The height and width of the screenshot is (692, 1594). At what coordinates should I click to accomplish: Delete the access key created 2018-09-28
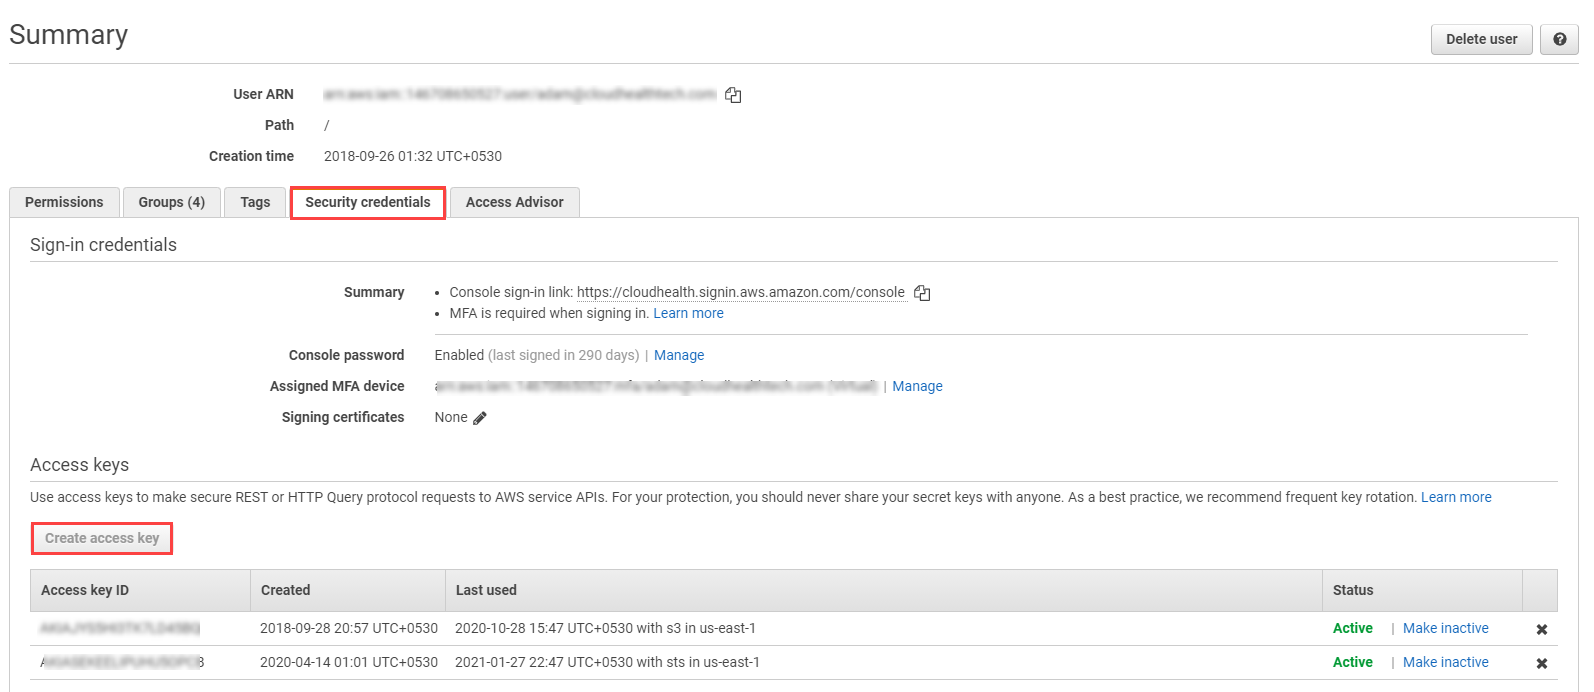(x=1542, y=629)
